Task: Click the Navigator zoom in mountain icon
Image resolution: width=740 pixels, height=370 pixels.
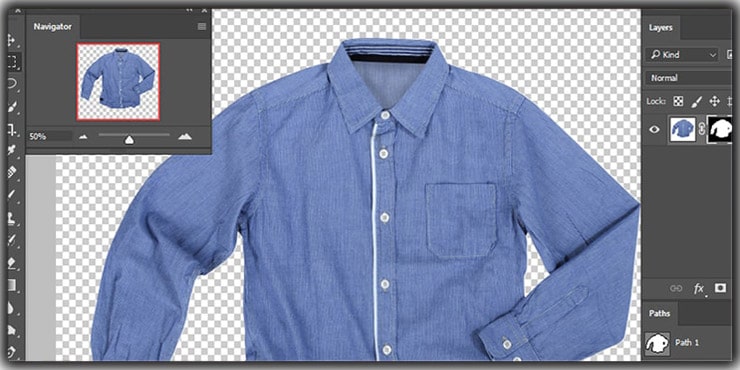Action: (185, 136)
